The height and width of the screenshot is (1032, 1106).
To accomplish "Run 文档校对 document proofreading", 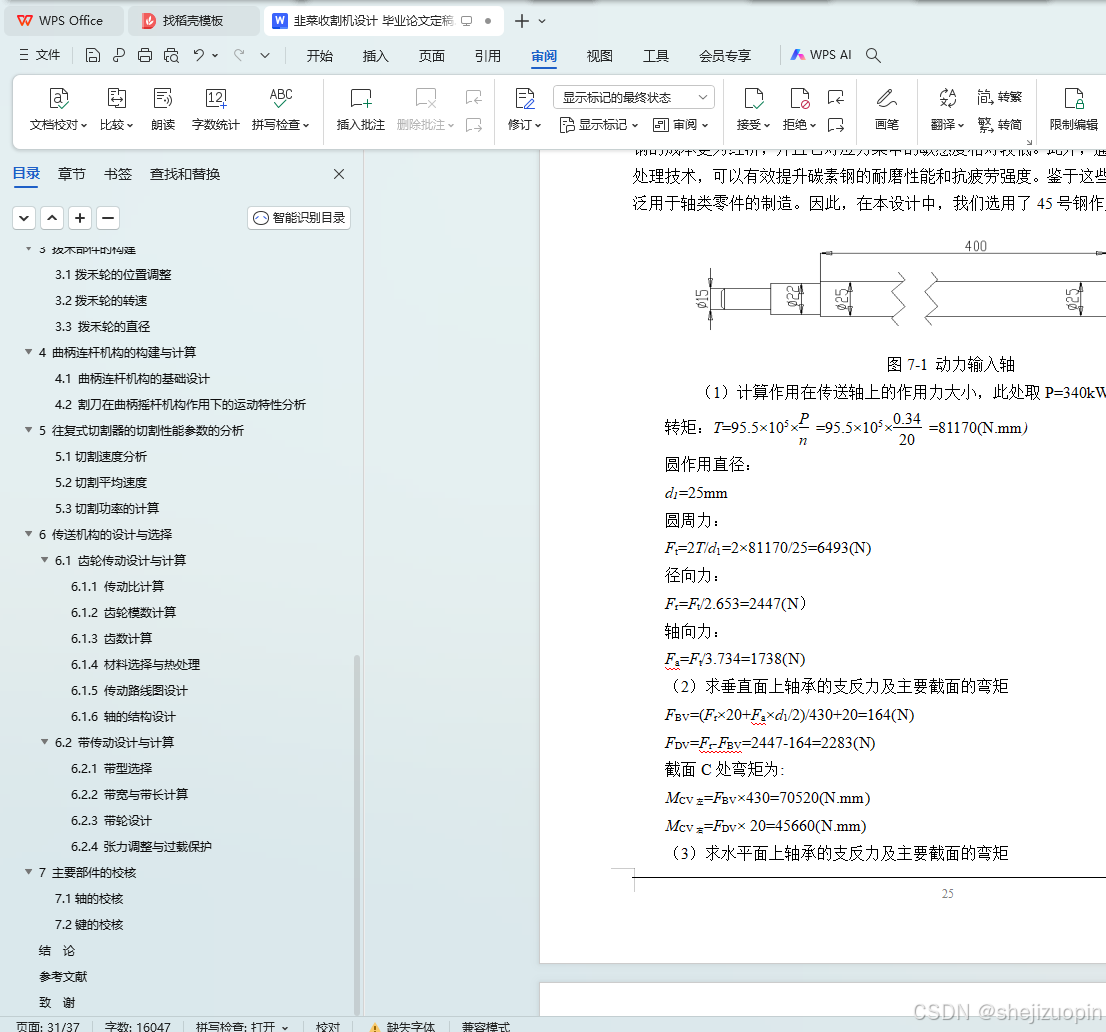I will click(59, 109).
